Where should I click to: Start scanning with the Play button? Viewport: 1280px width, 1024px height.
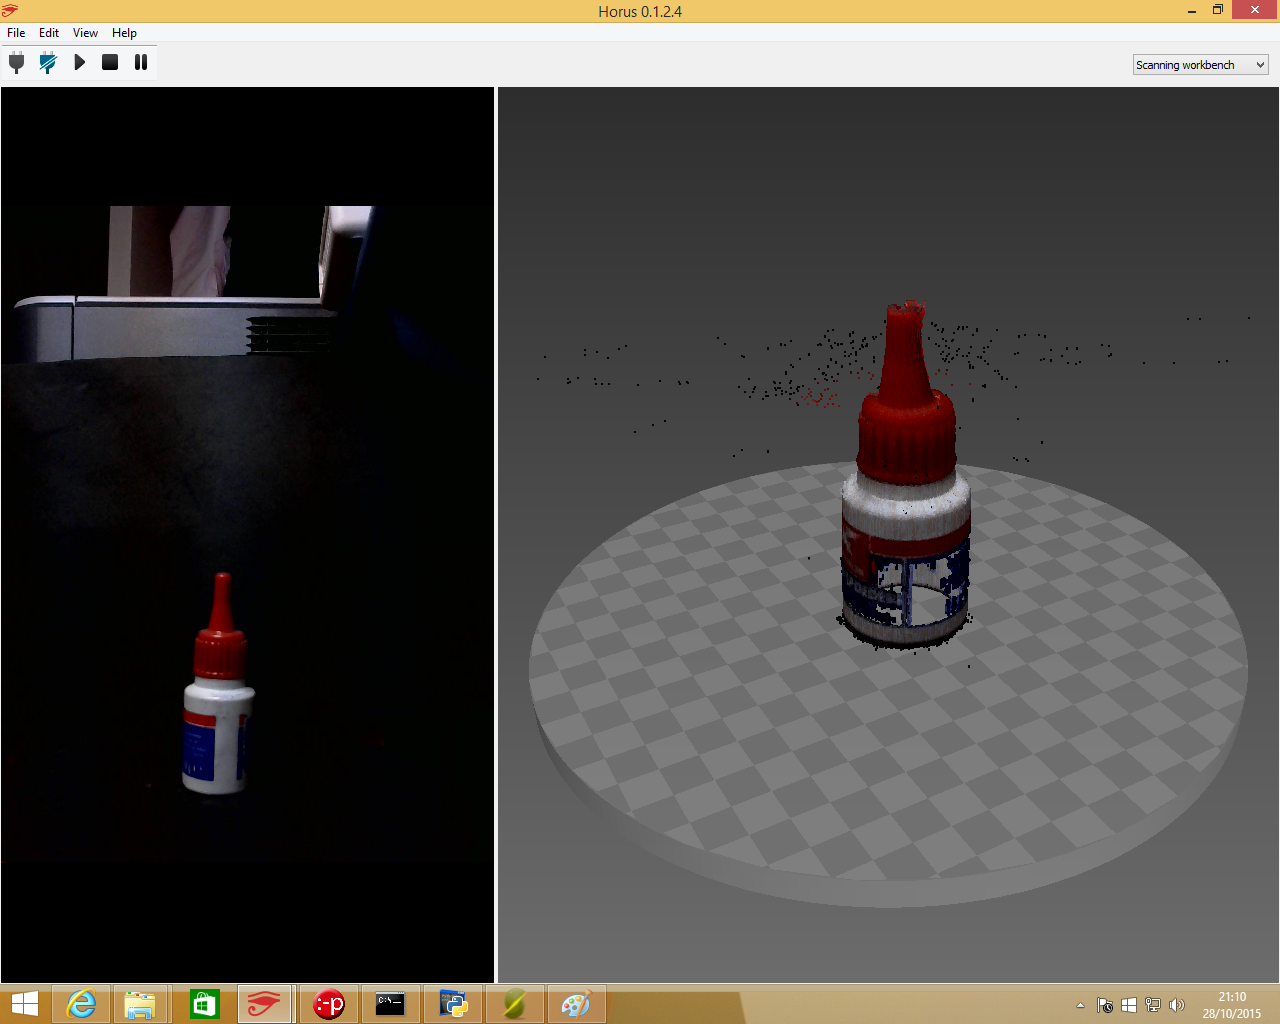pos(79,62)
